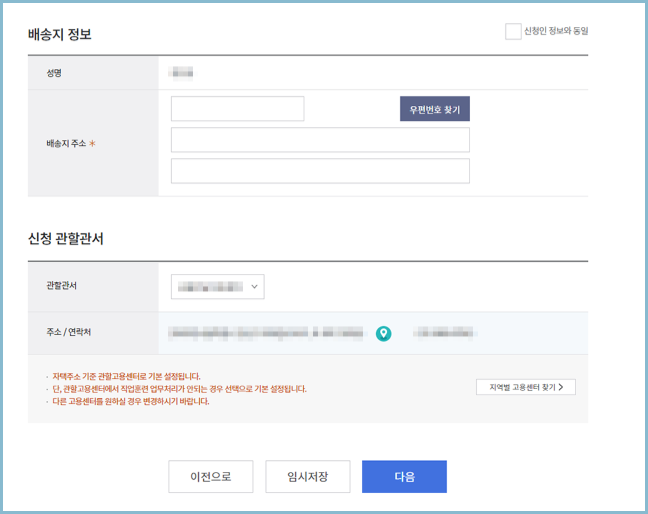Viewport: 648px width, 514px height.
Task: Click the 주소 / 연락처 label
Action: [x=69, y=332]
